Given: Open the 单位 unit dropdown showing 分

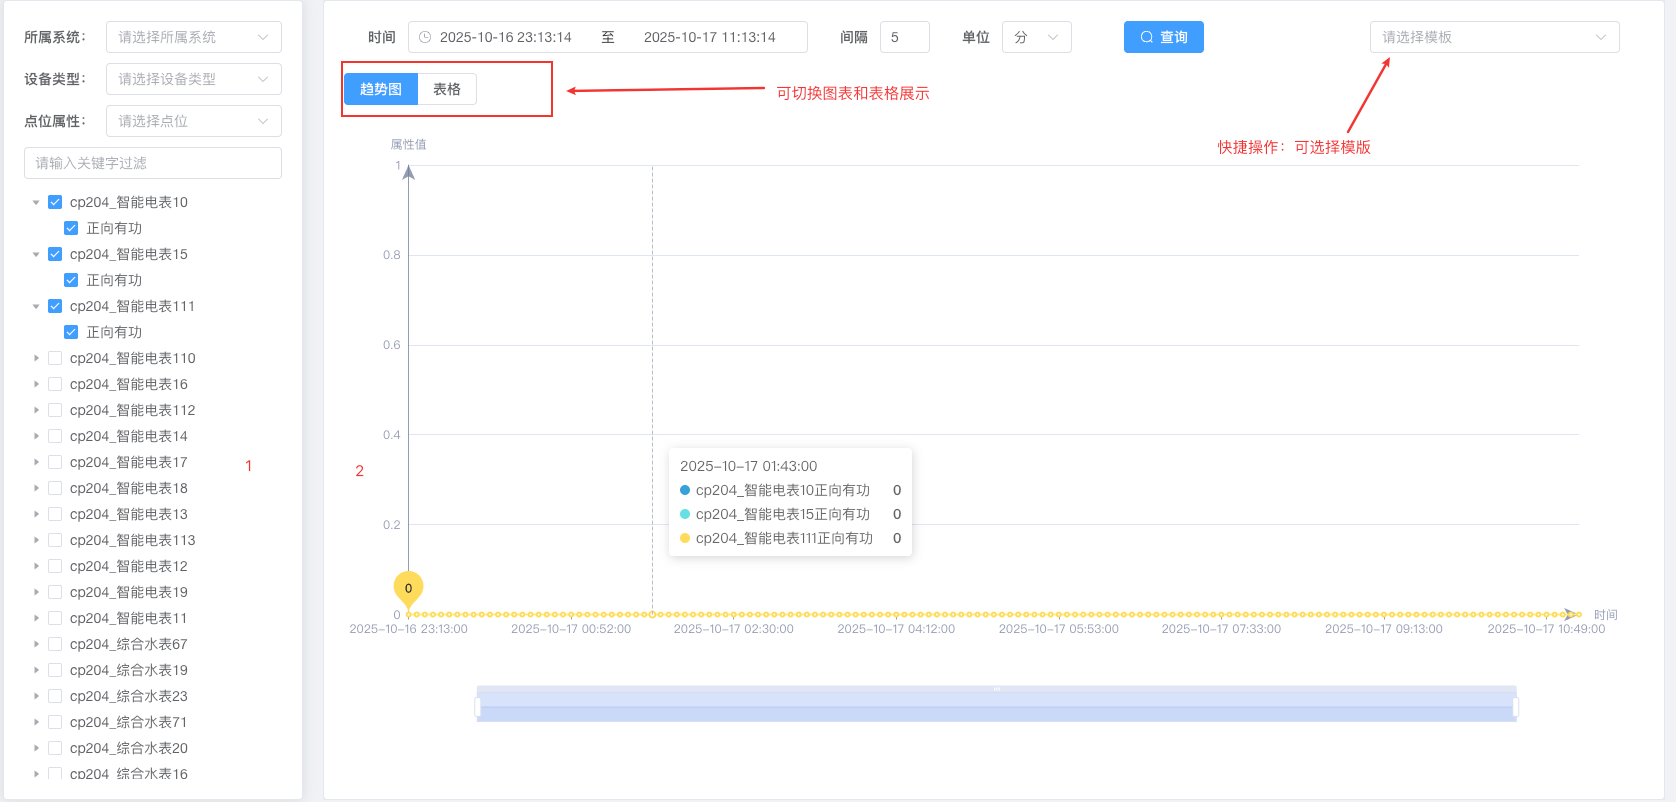Looking at the screenshot, I should 1037,37.
